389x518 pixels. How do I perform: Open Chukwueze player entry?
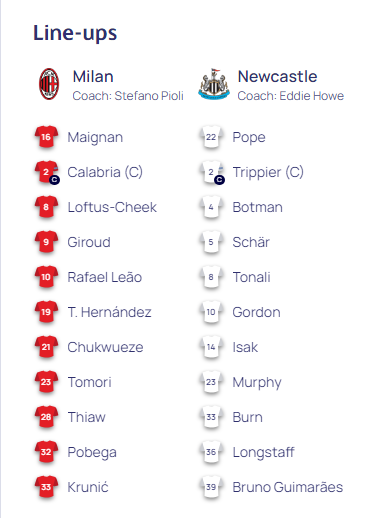point(105,347)
